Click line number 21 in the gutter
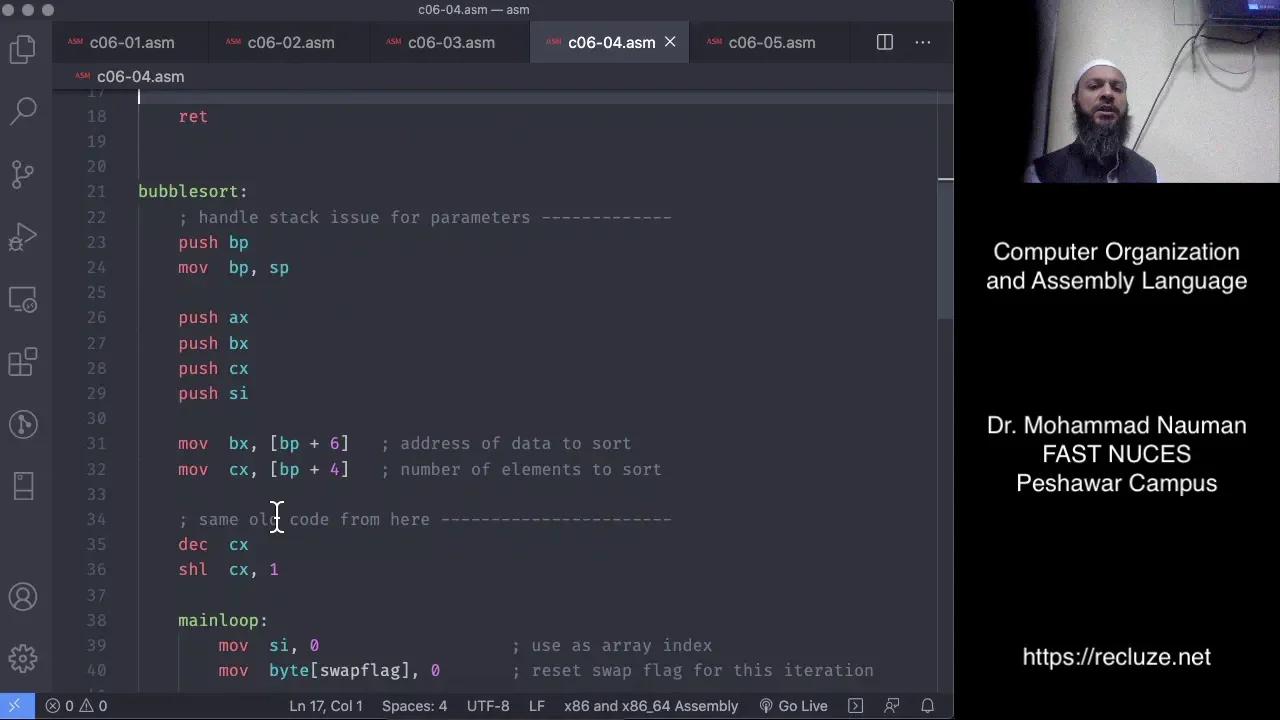The height and width of the screenshot is (720, 1280). tap(96, 192)
